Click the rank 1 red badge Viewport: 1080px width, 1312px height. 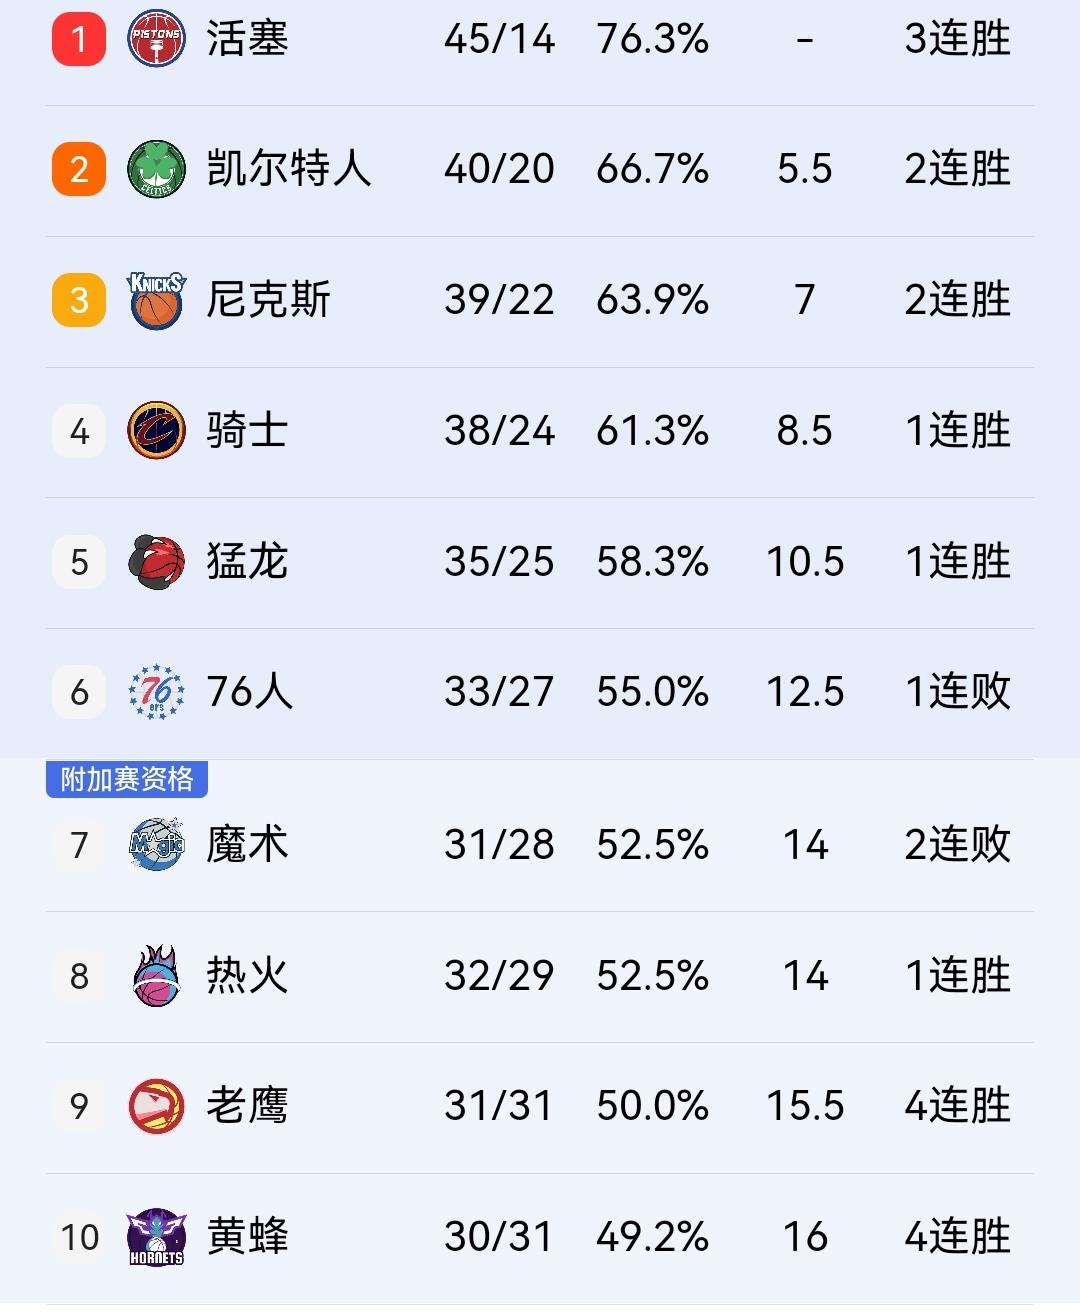[78, 38]
